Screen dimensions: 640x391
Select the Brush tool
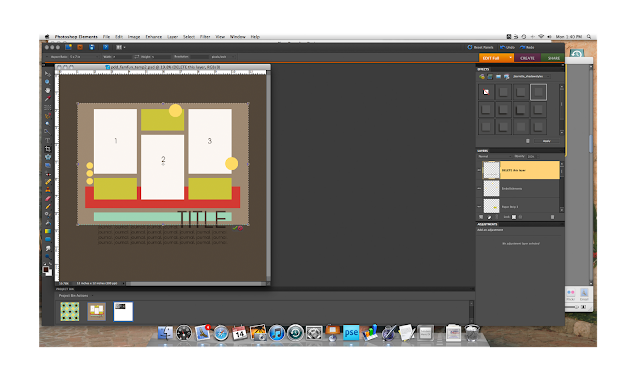click(x=48, y=207)
